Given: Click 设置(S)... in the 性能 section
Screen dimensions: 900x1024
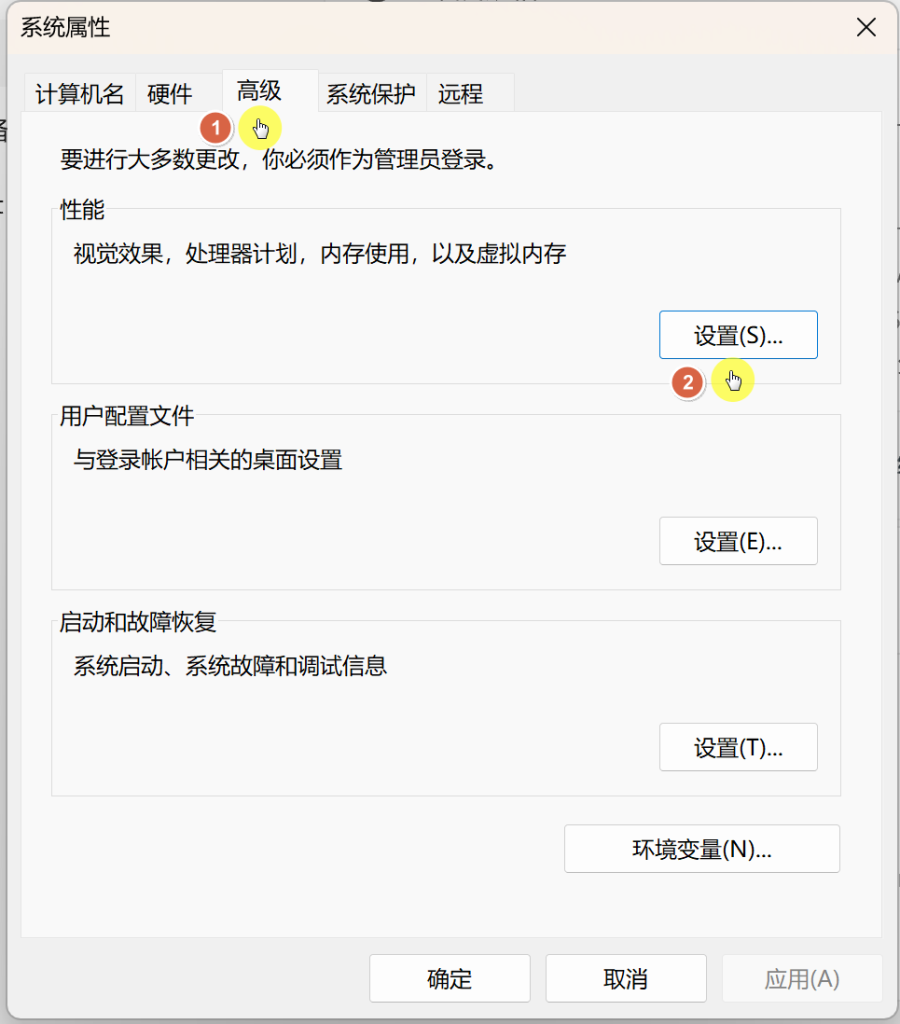Looking at the screenshot, I should (738, 335).
